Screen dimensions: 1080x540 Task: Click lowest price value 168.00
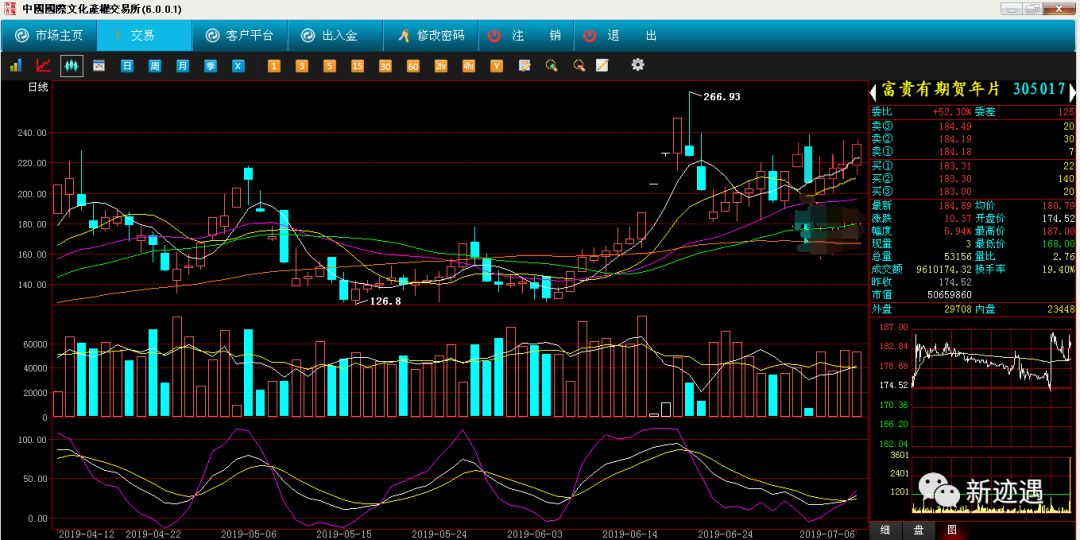click(1059, 244)
